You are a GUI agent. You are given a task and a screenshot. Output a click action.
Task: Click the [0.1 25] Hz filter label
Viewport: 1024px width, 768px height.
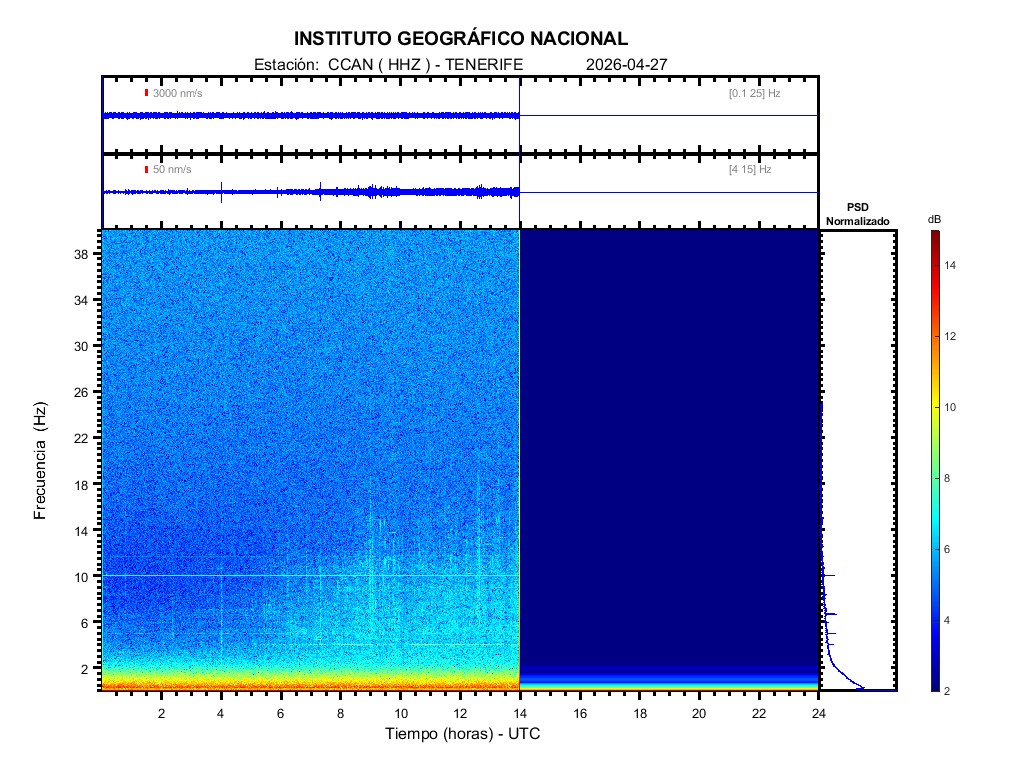(x=754, y=93)
